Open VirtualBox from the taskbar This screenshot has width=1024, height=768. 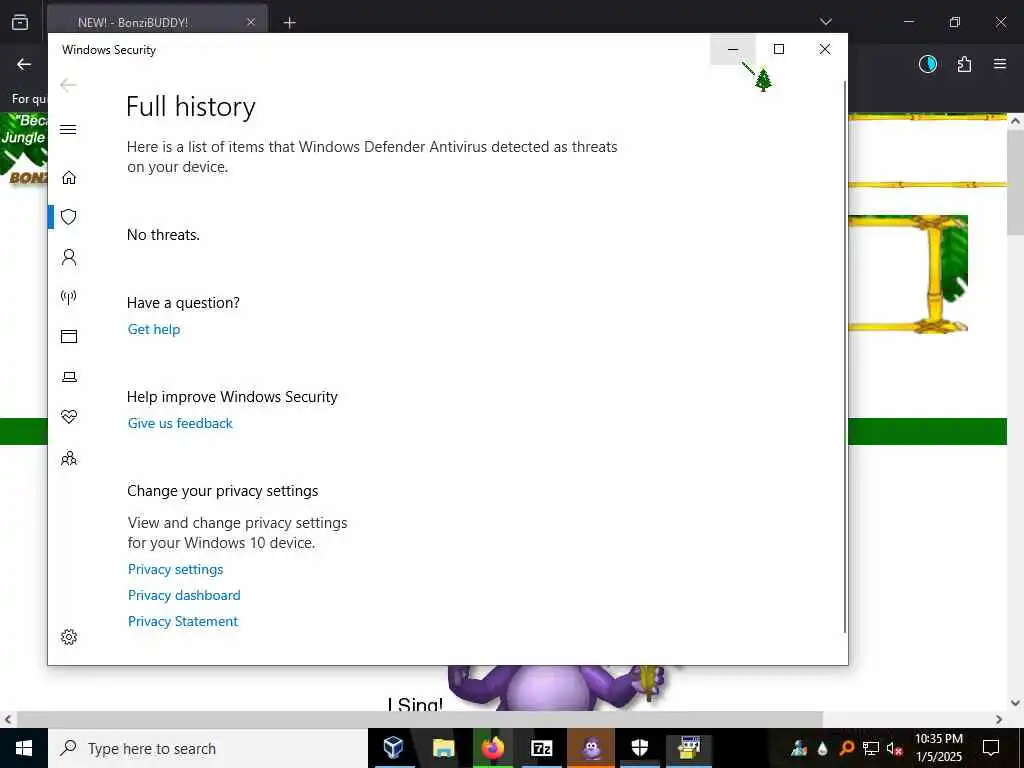point(393,748)
